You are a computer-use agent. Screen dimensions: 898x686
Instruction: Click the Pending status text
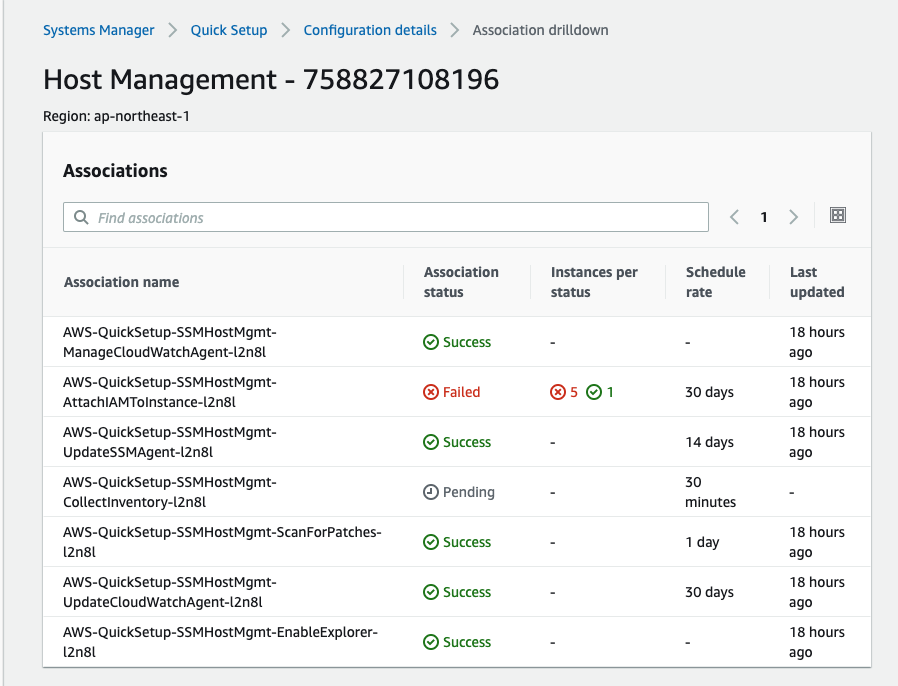tap(468, 492)
